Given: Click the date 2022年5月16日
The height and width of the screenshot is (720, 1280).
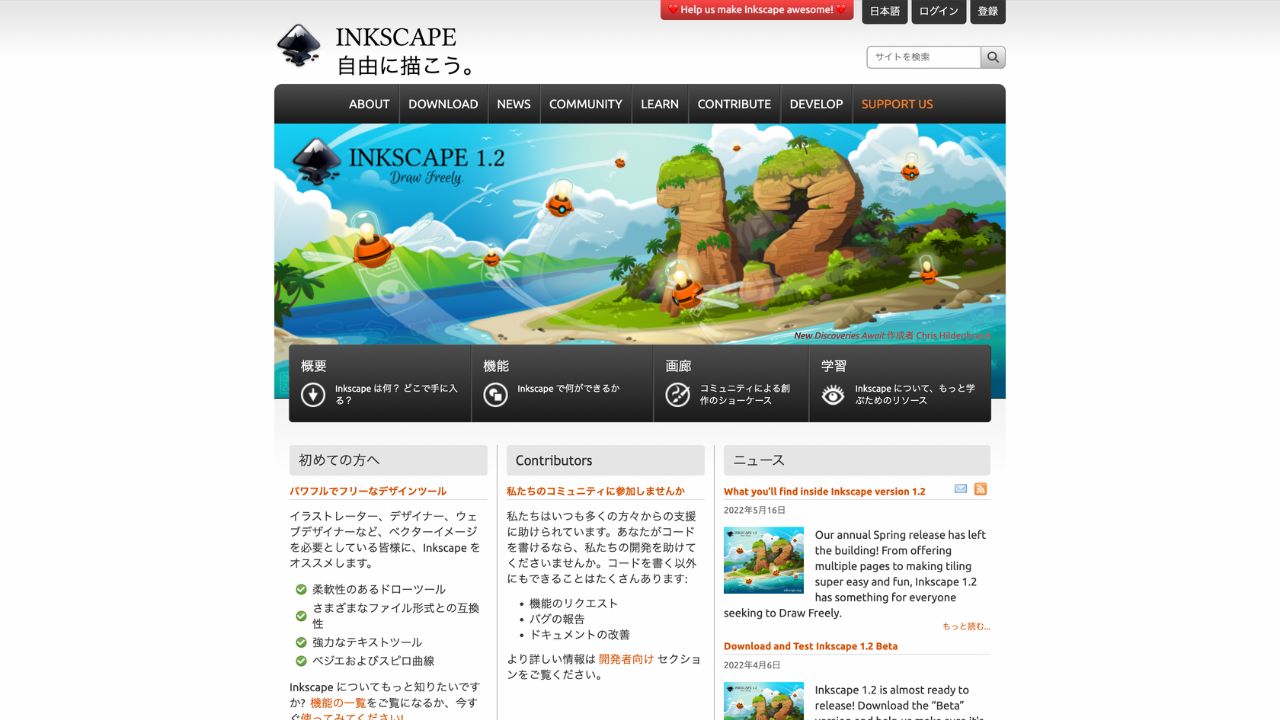Looking at the screenshot, I should click(x=755, y=510).
